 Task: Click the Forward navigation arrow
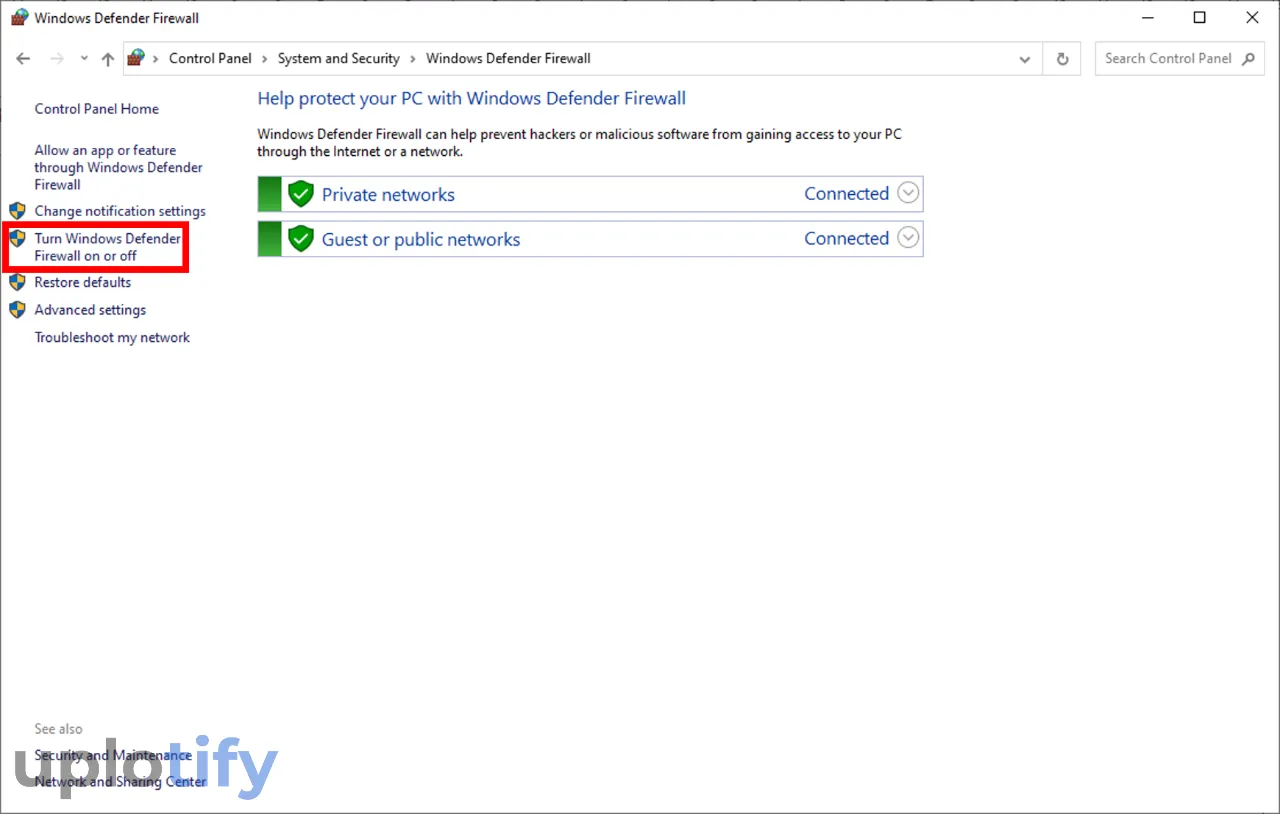click(x=57, y=59)
